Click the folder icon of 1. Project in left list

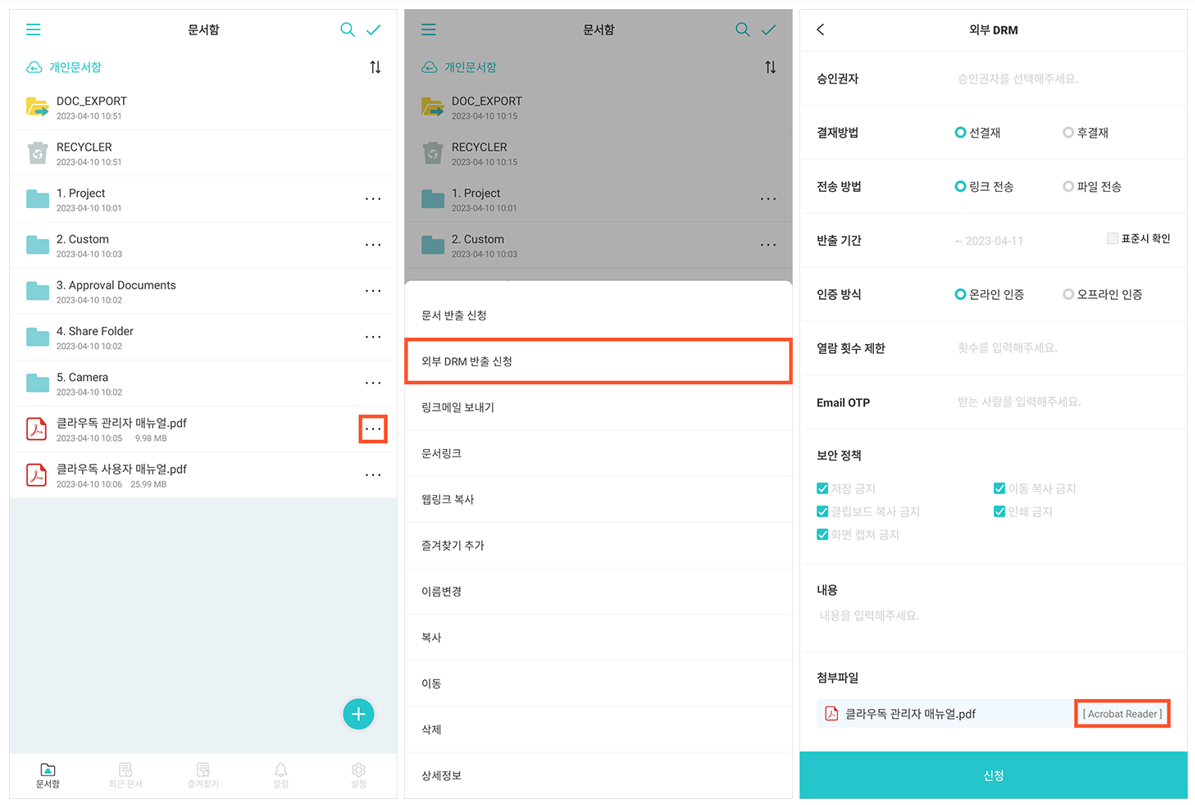click(37, 199)
